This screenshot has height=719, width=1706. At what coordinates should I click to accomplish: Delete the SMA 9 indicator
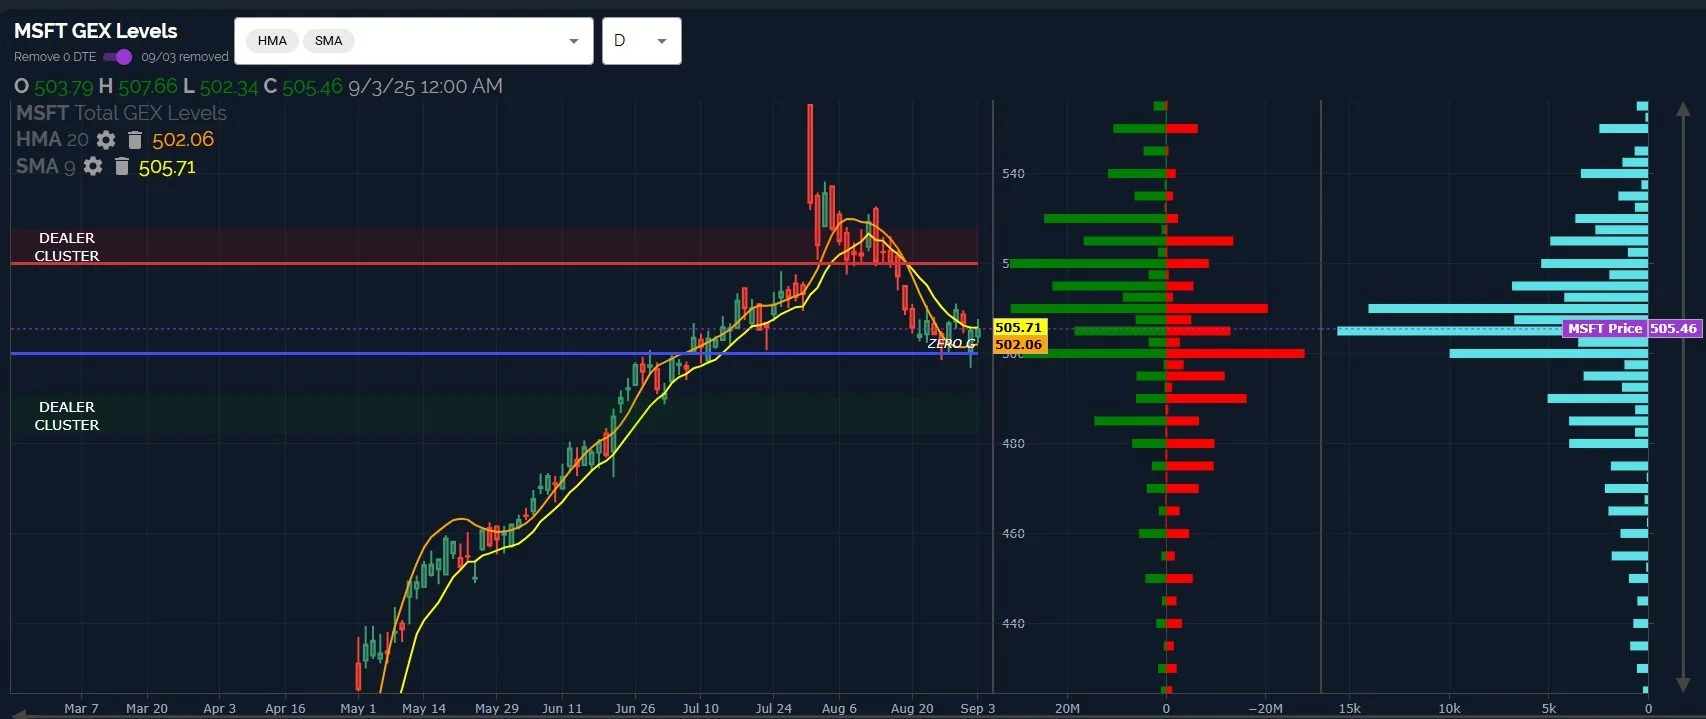tap(122, 166)
